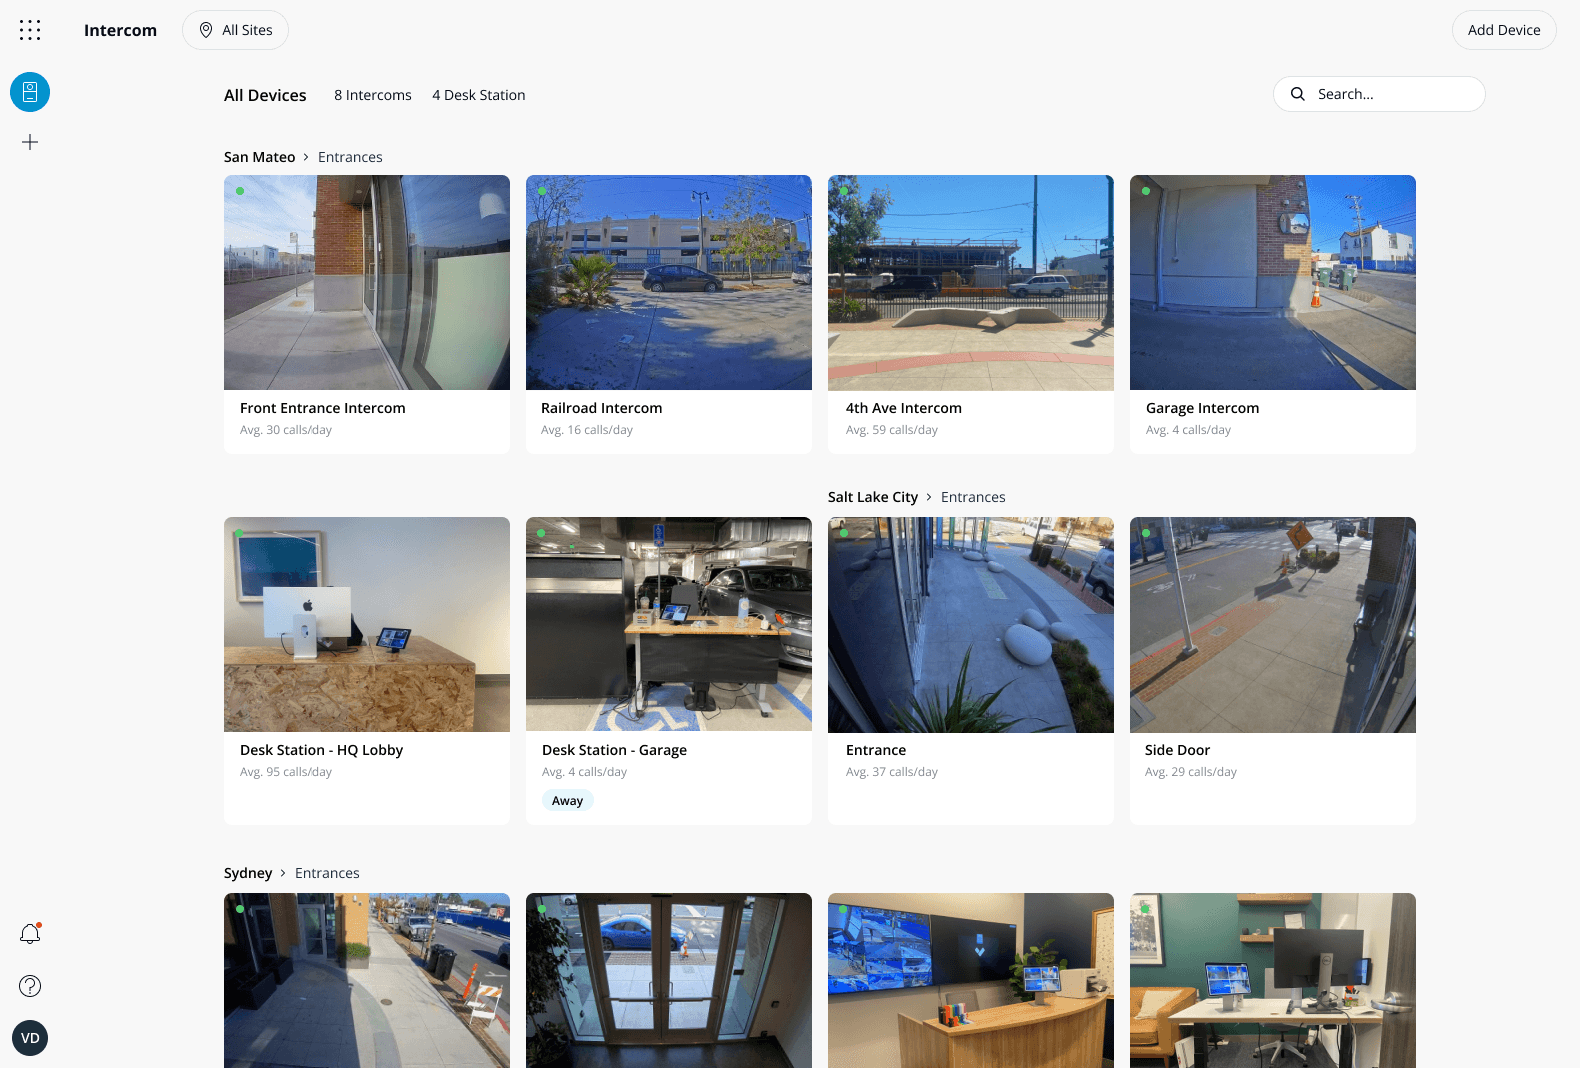Viewport: 1580px width, 1068px height.
Task: Expand the chevron after Sydney
Action: pyautogui.click(x=283, y=873)
